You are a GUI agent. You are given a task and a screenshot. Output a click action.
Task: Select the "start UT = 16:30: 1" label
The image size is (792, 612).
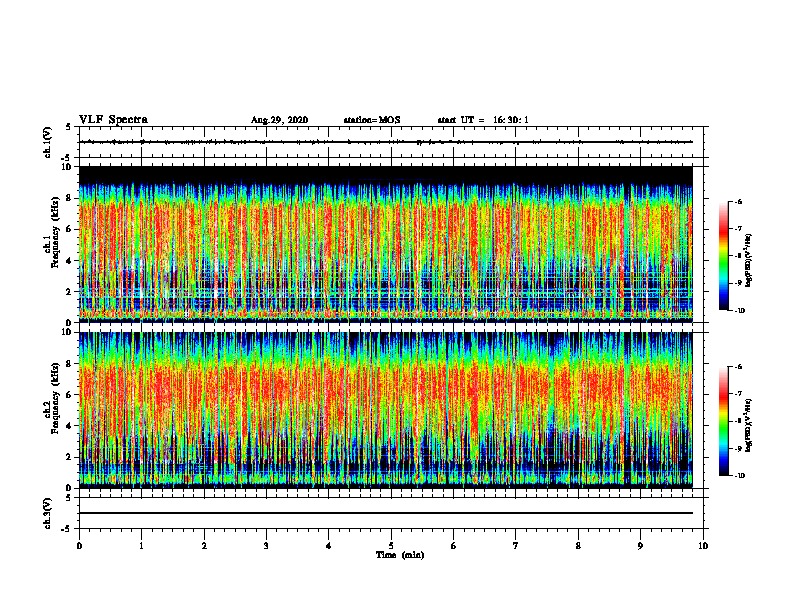(x=483, y=120)
